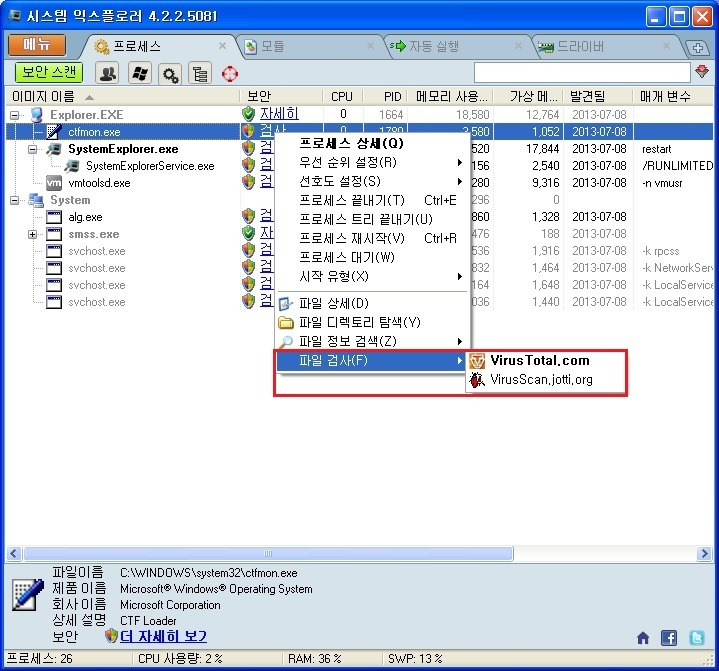719x671 pixels.
Task: Select 파일 검사(F) menu entry
Action: 371,360
